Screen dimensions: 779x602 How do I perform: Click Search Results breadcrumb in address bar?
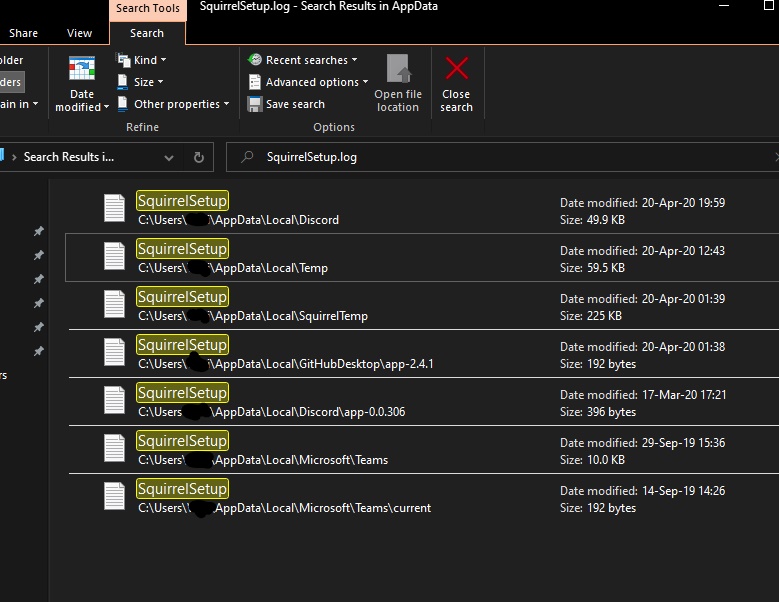(69, 157)
